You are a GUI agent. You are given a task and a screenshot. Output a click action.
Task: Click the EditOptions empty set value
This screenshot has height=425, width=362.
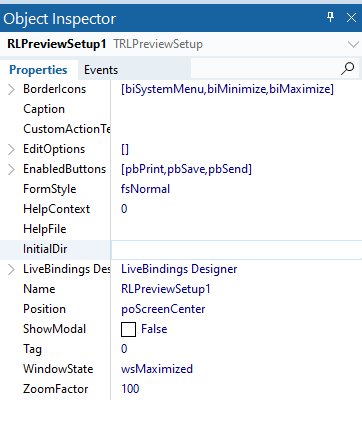pos(125,149)
